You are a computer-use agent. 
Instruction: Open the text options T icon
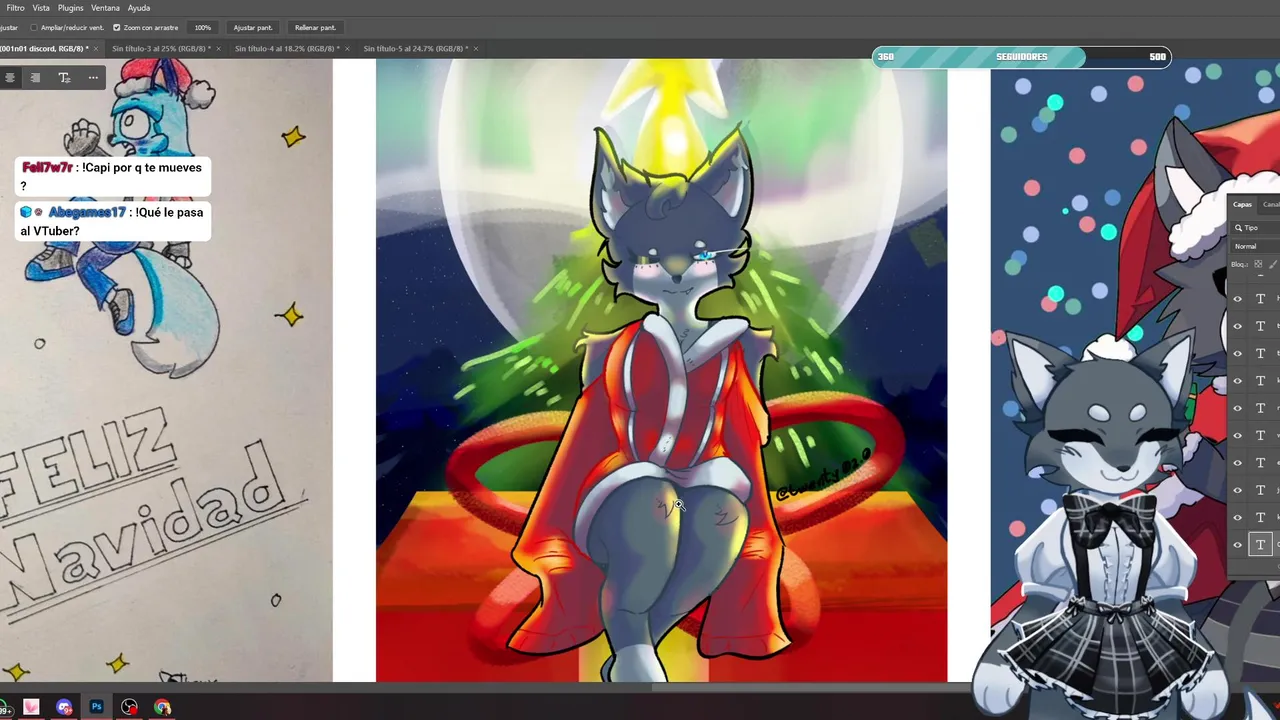tap(64, 77)
